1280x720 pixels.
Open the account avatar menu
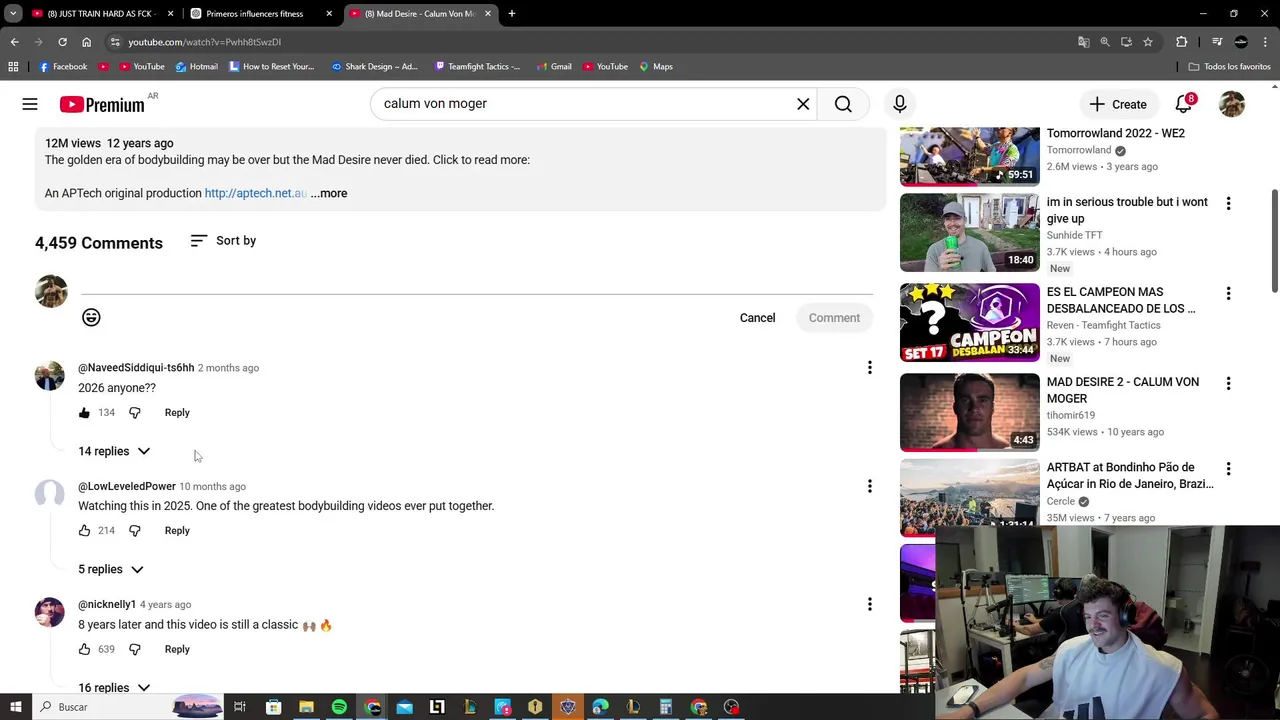tap(1232, 104)
